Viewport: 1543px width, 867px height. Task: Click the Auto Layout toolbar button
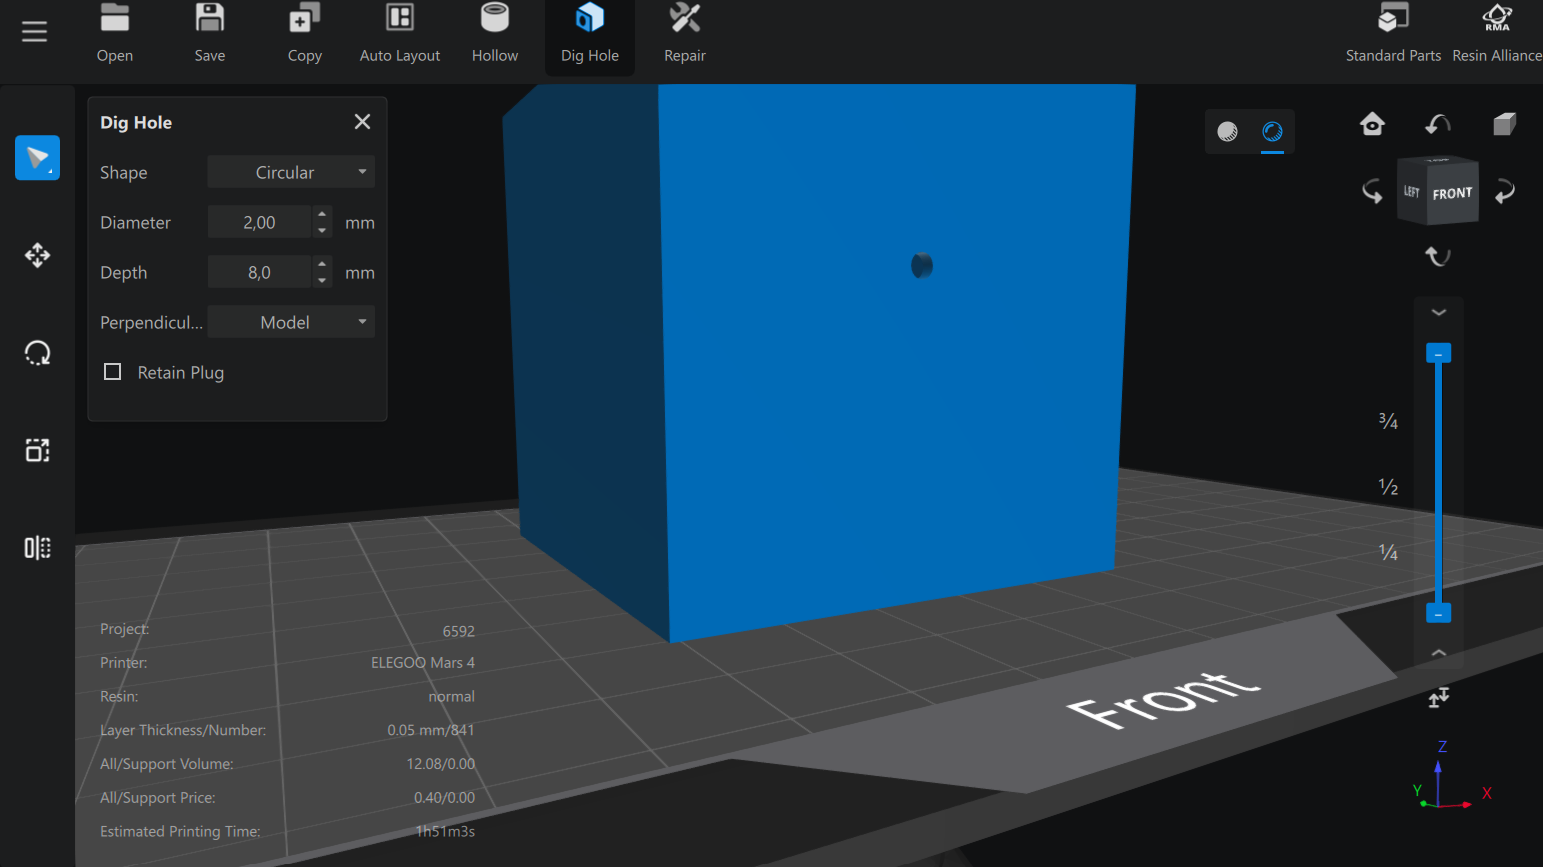pyautogui.click(x=399, y=34)
